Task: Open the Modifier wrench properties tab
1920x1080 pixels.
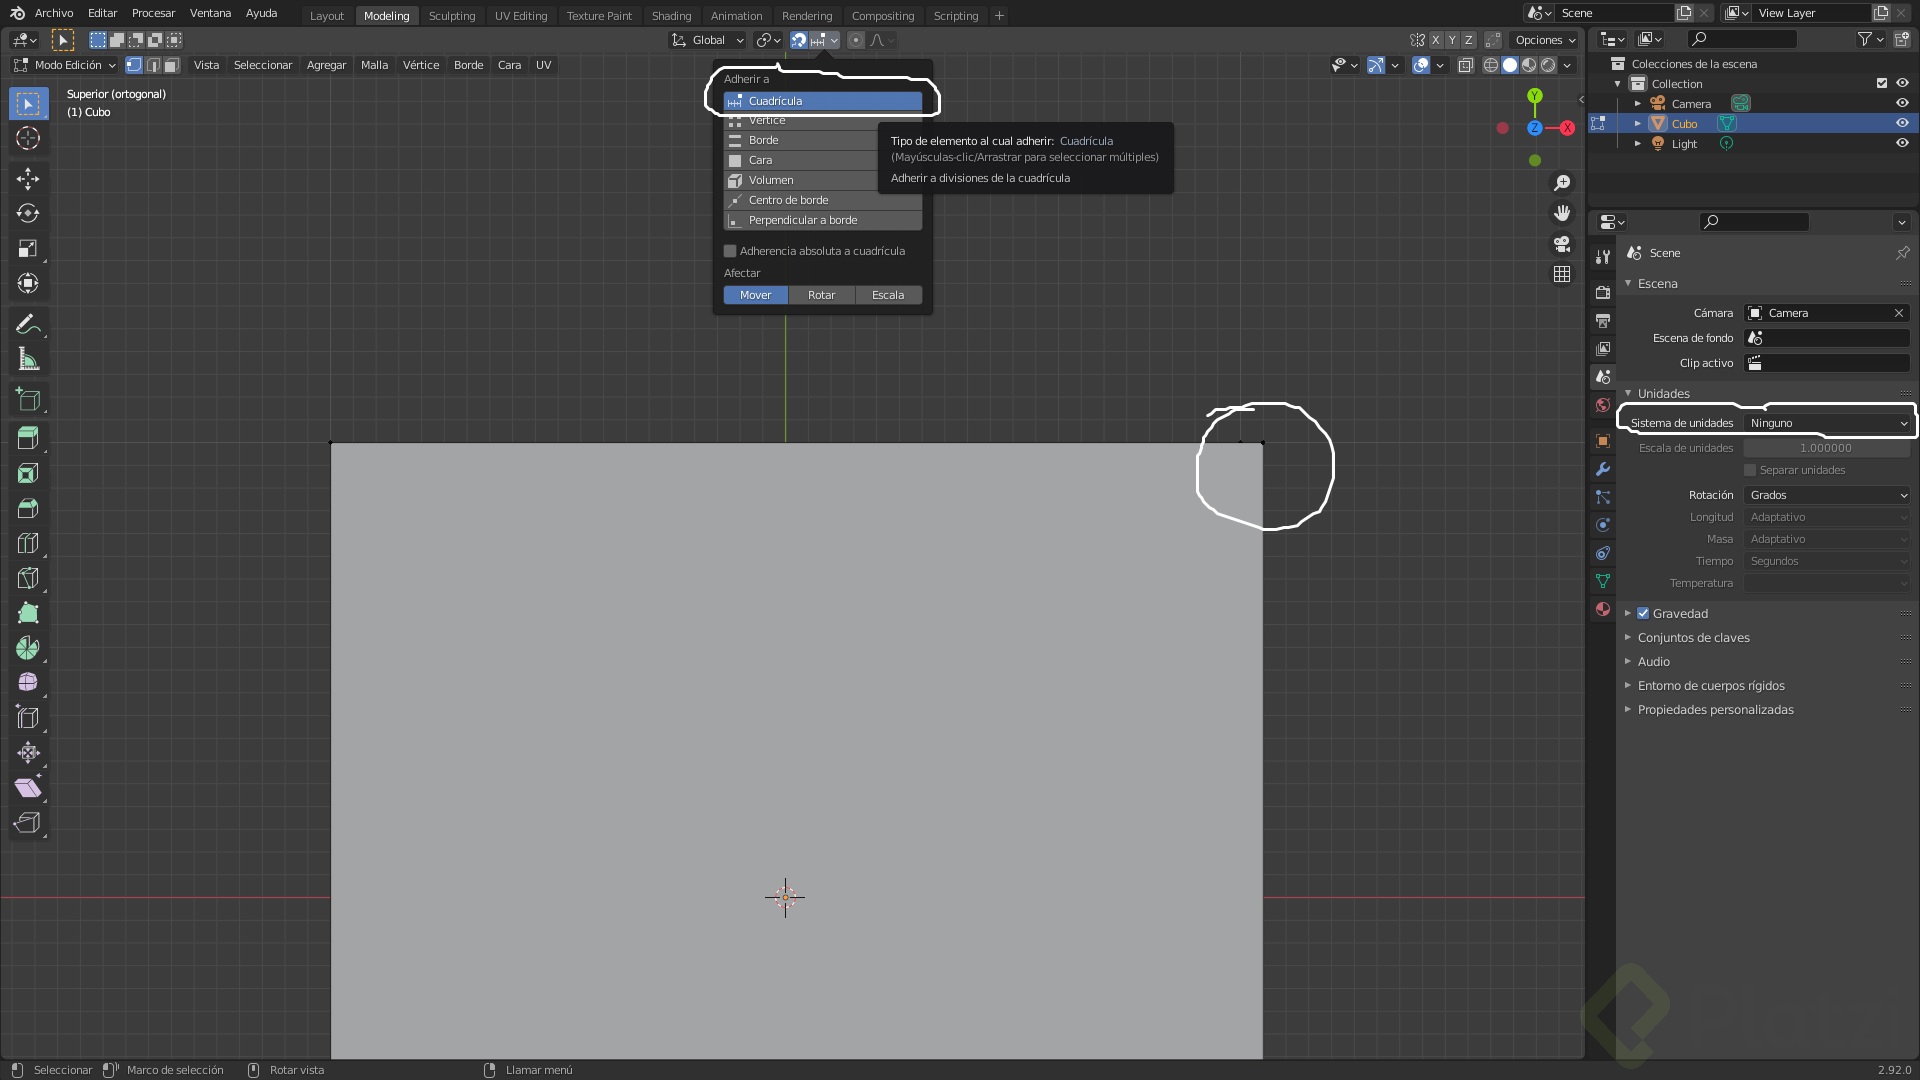Action: (x=1603, y=469)
